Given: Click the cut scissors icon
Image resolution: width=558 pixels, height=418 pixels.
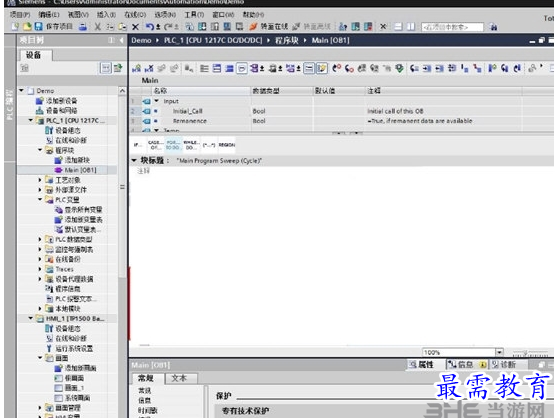Looking at the screenshot, I should pos(97,27).
